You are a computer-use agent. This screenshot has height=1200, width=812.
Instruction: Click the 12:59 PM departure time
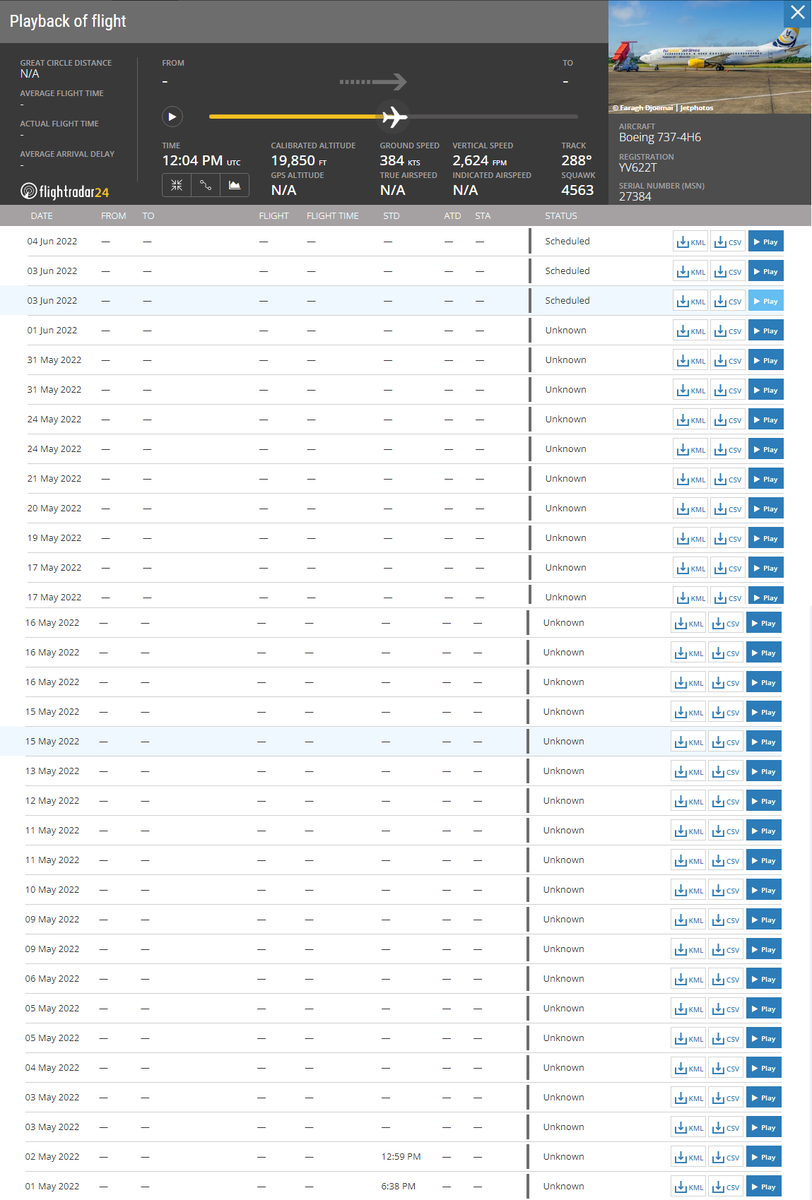coord(401,1157)
